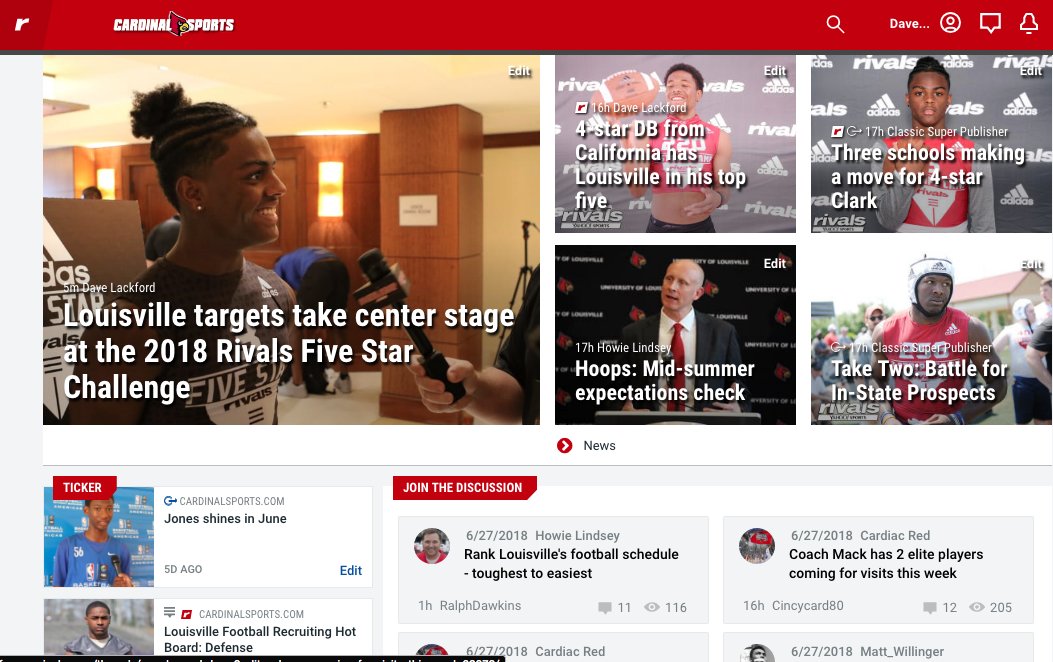Screen dimensions: 1053x662
Task: Open 'Louisville targets take center stage' headline
Action: (x=289, y=351)
